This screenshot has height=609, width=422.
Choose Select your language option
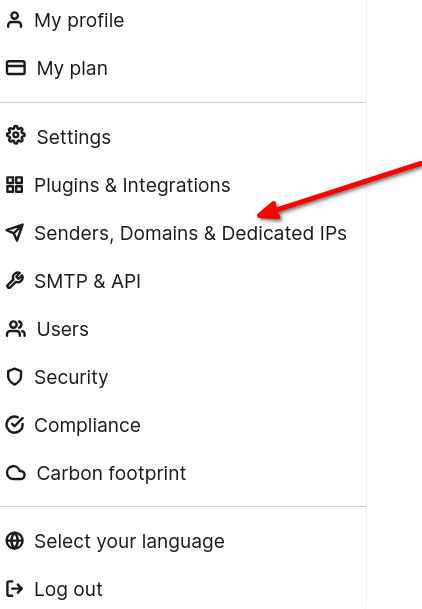183,541
